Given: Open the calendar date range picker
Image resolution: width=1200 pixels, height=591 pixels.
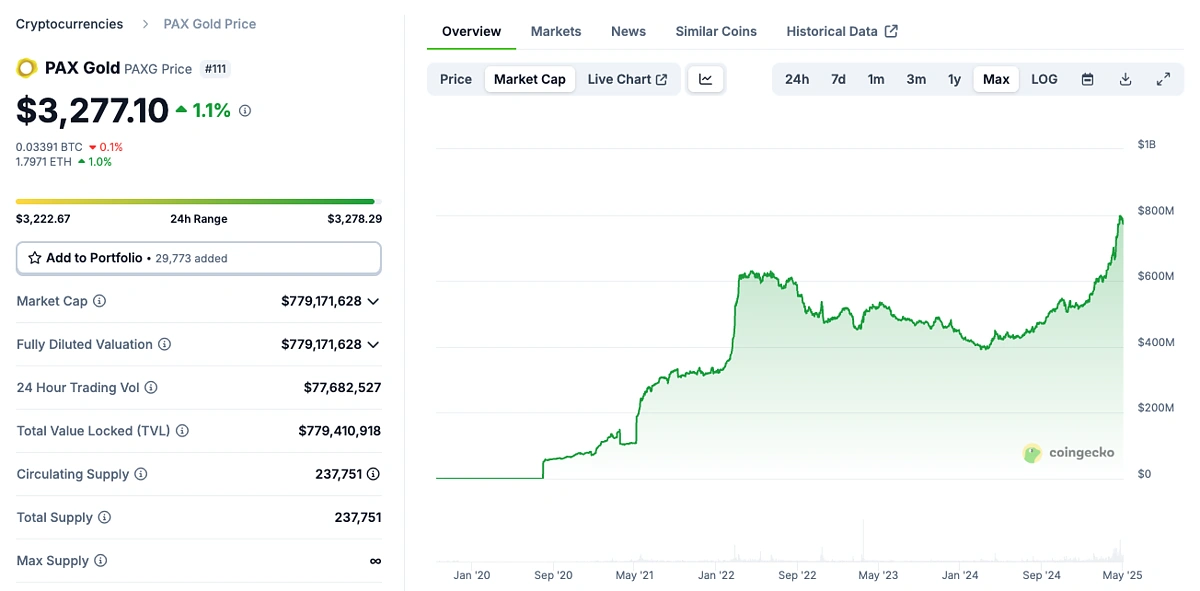Looking at the screenshot, I should [x=1087, y=79].
